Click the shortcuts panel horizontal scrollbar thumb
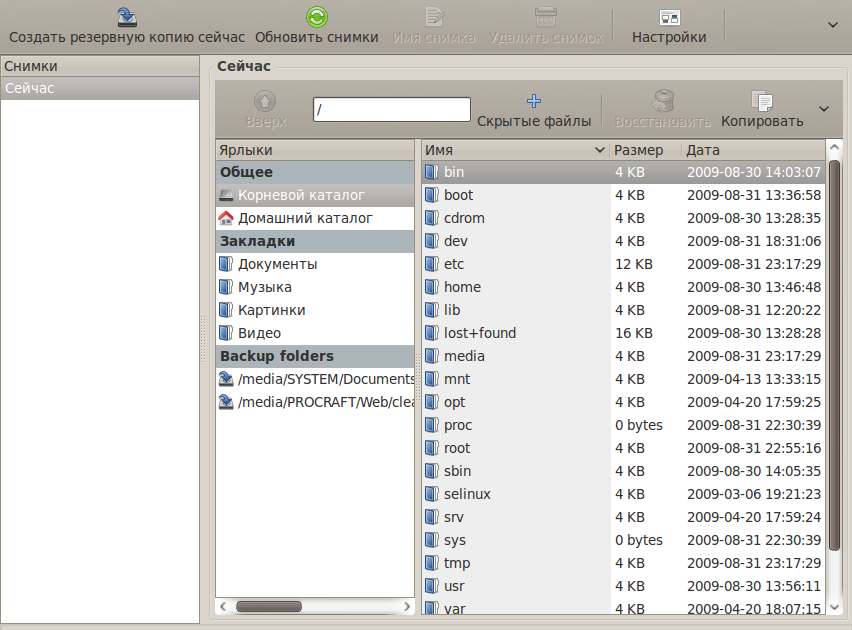 click(269, 606)
